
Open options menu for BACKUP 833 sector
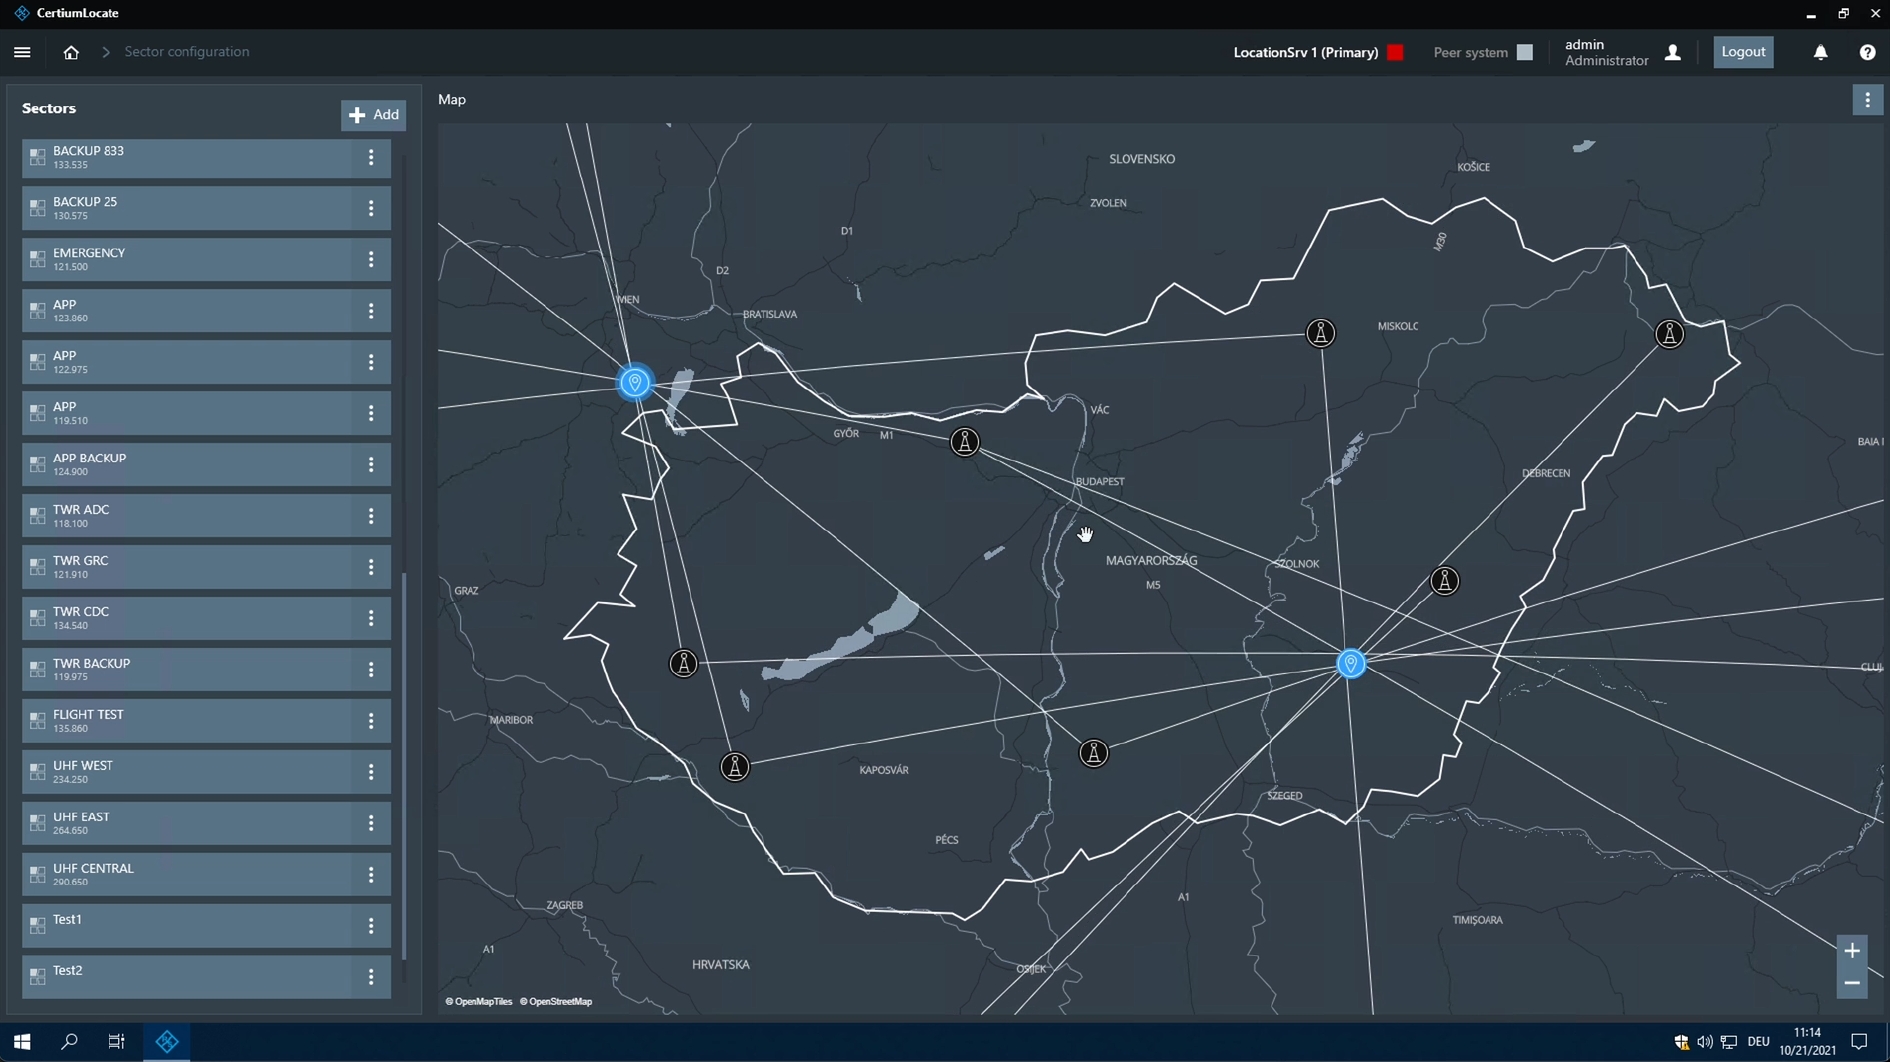pyautogui.click(x=371, y=158)
